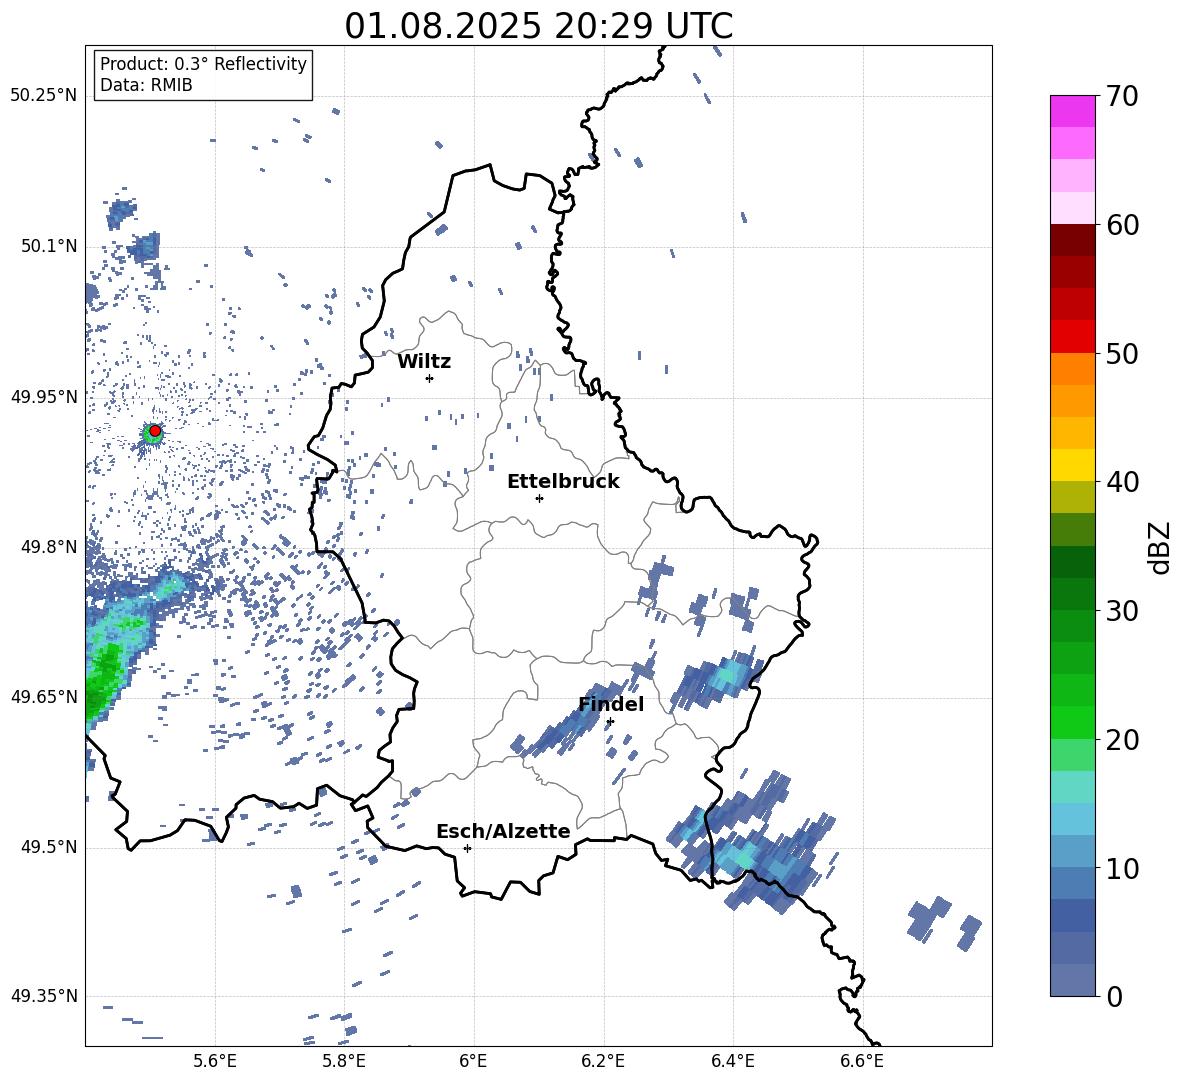Click the colorbar tick label 60
Viewport: 1184px width, 1081px height.
(x=1122, y=225)
